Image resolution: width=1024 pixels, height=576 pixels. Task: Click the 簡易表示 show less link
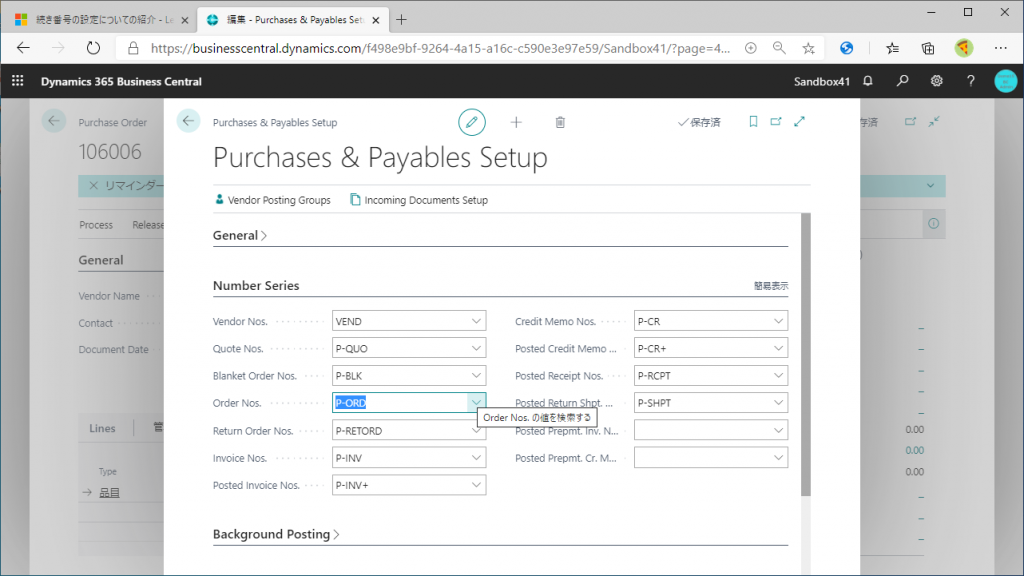click(x=771, y=286)
